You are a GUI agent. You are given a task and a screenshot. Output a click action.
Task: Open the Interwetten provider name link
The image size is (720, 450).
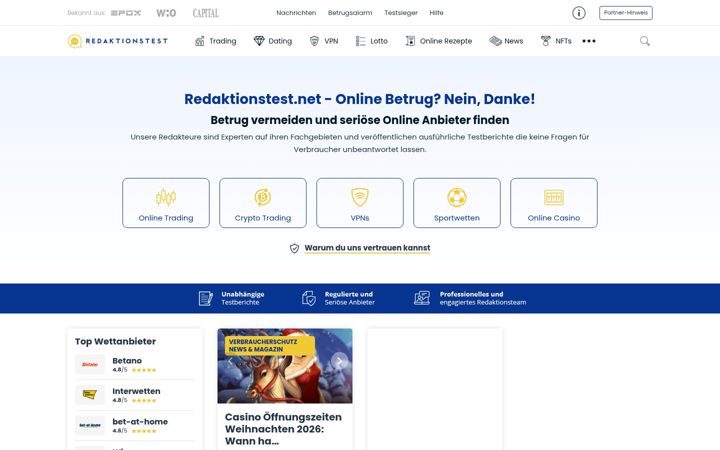click(x=136, y=391)
